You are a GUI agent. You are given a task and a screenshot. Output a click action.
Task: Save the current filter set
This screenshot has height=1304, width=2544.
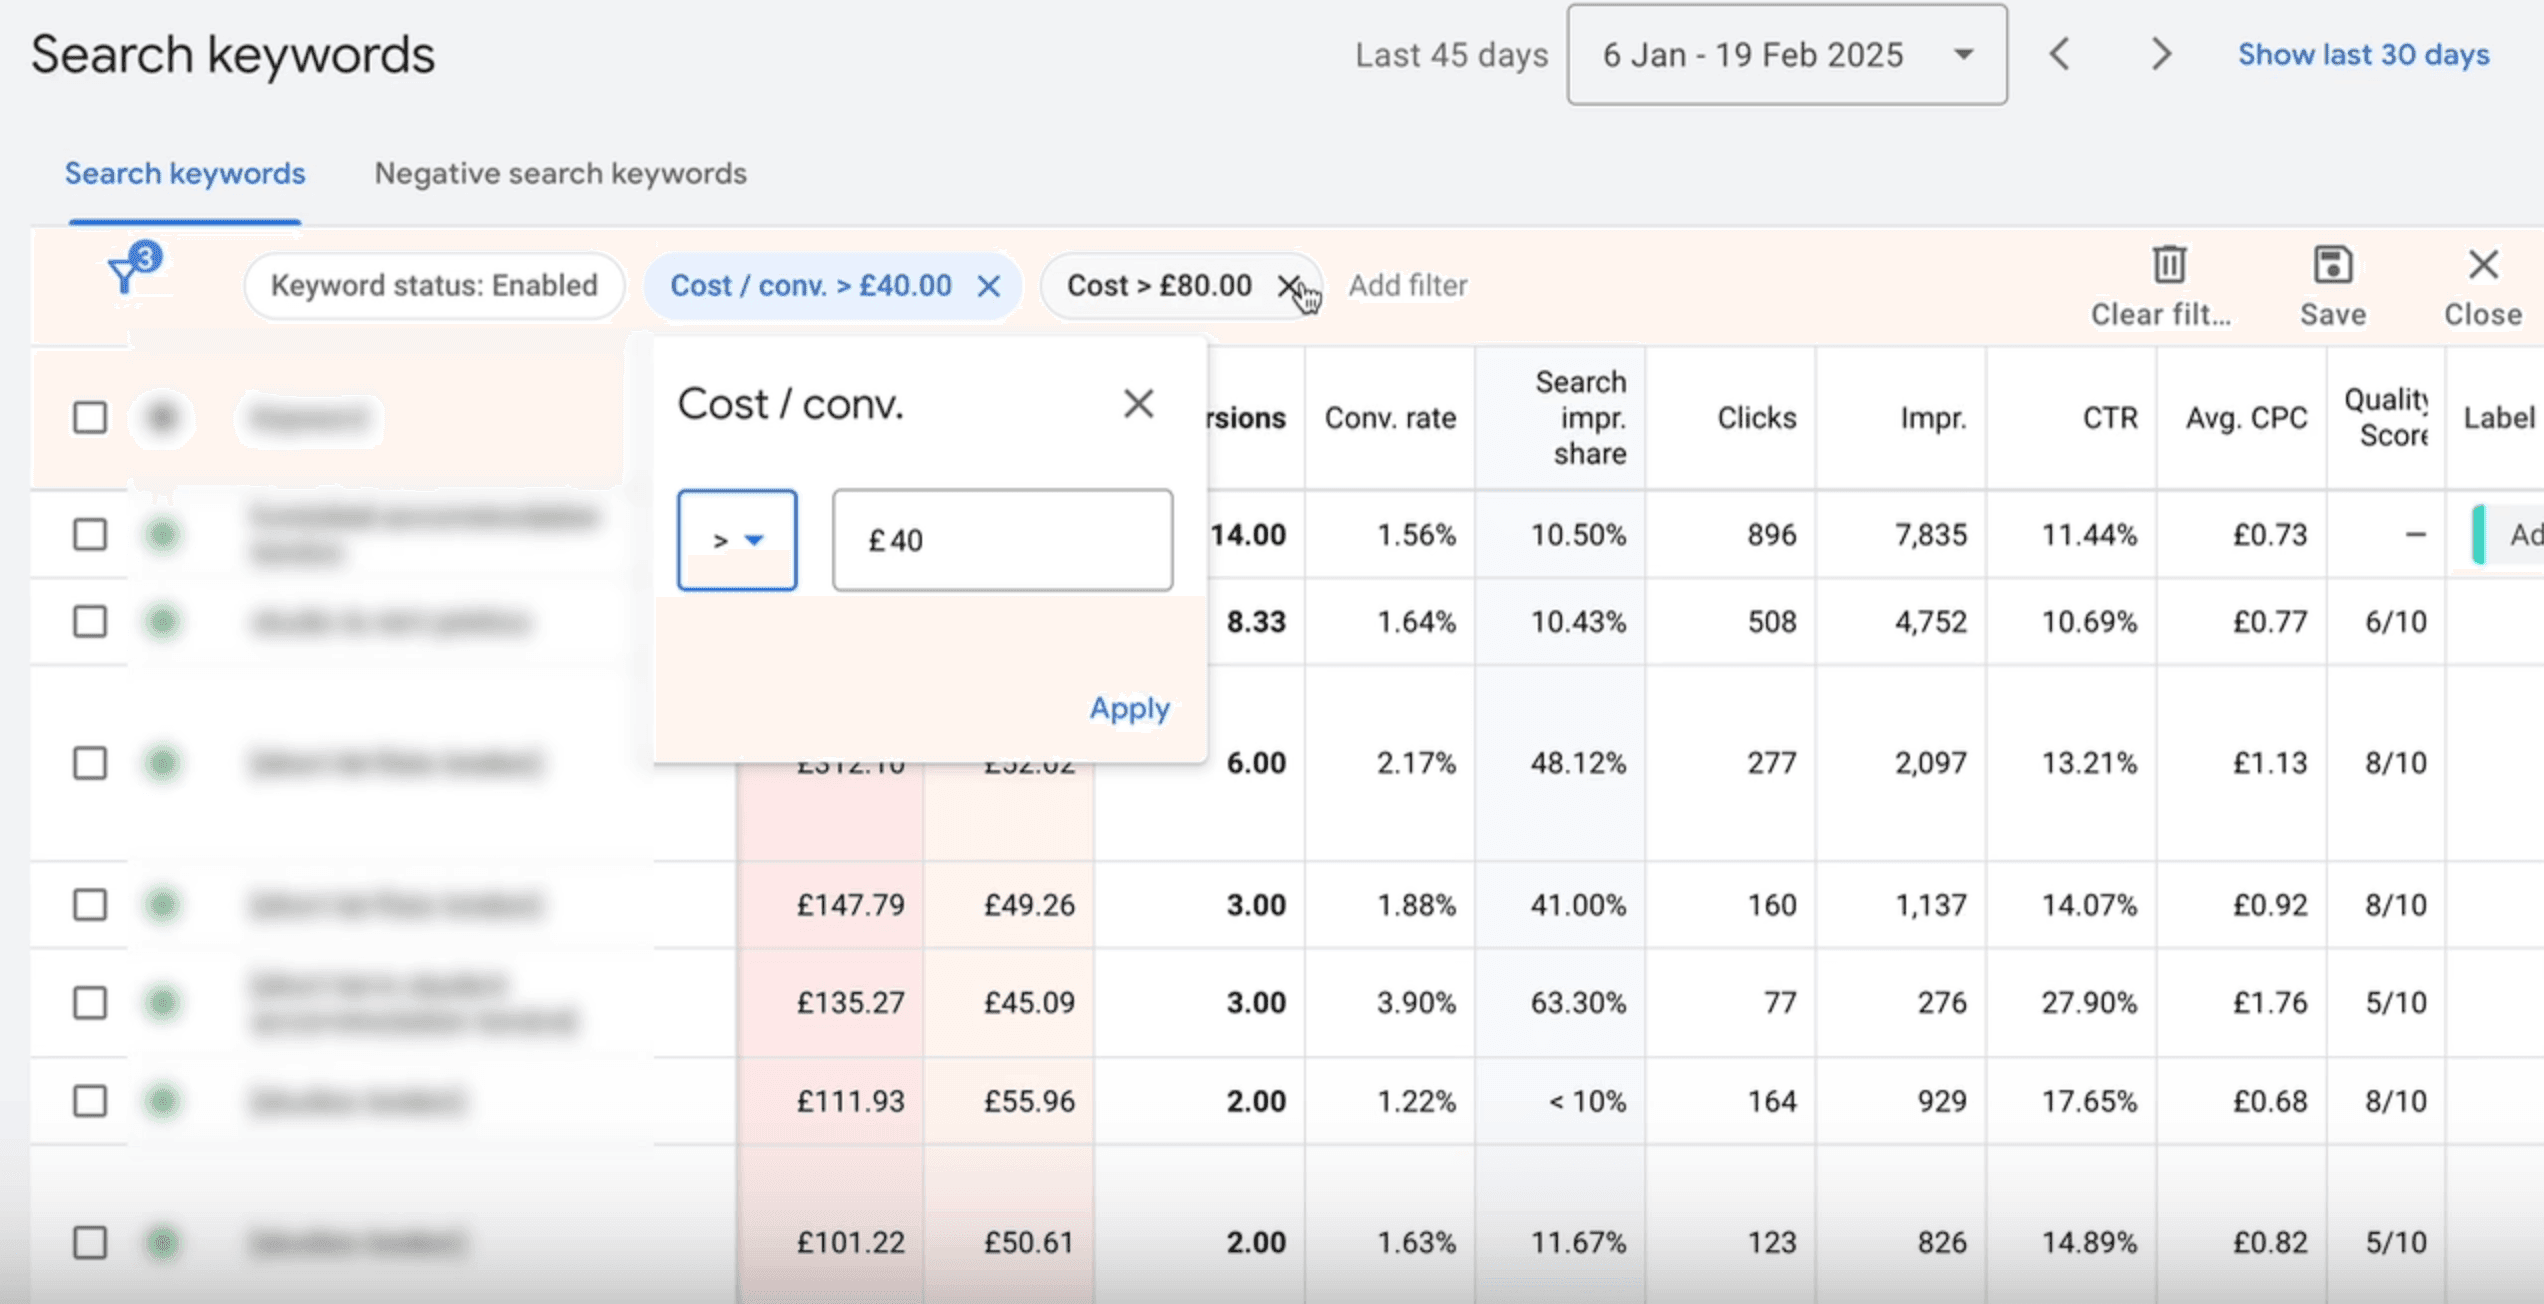click(2332, 266)
